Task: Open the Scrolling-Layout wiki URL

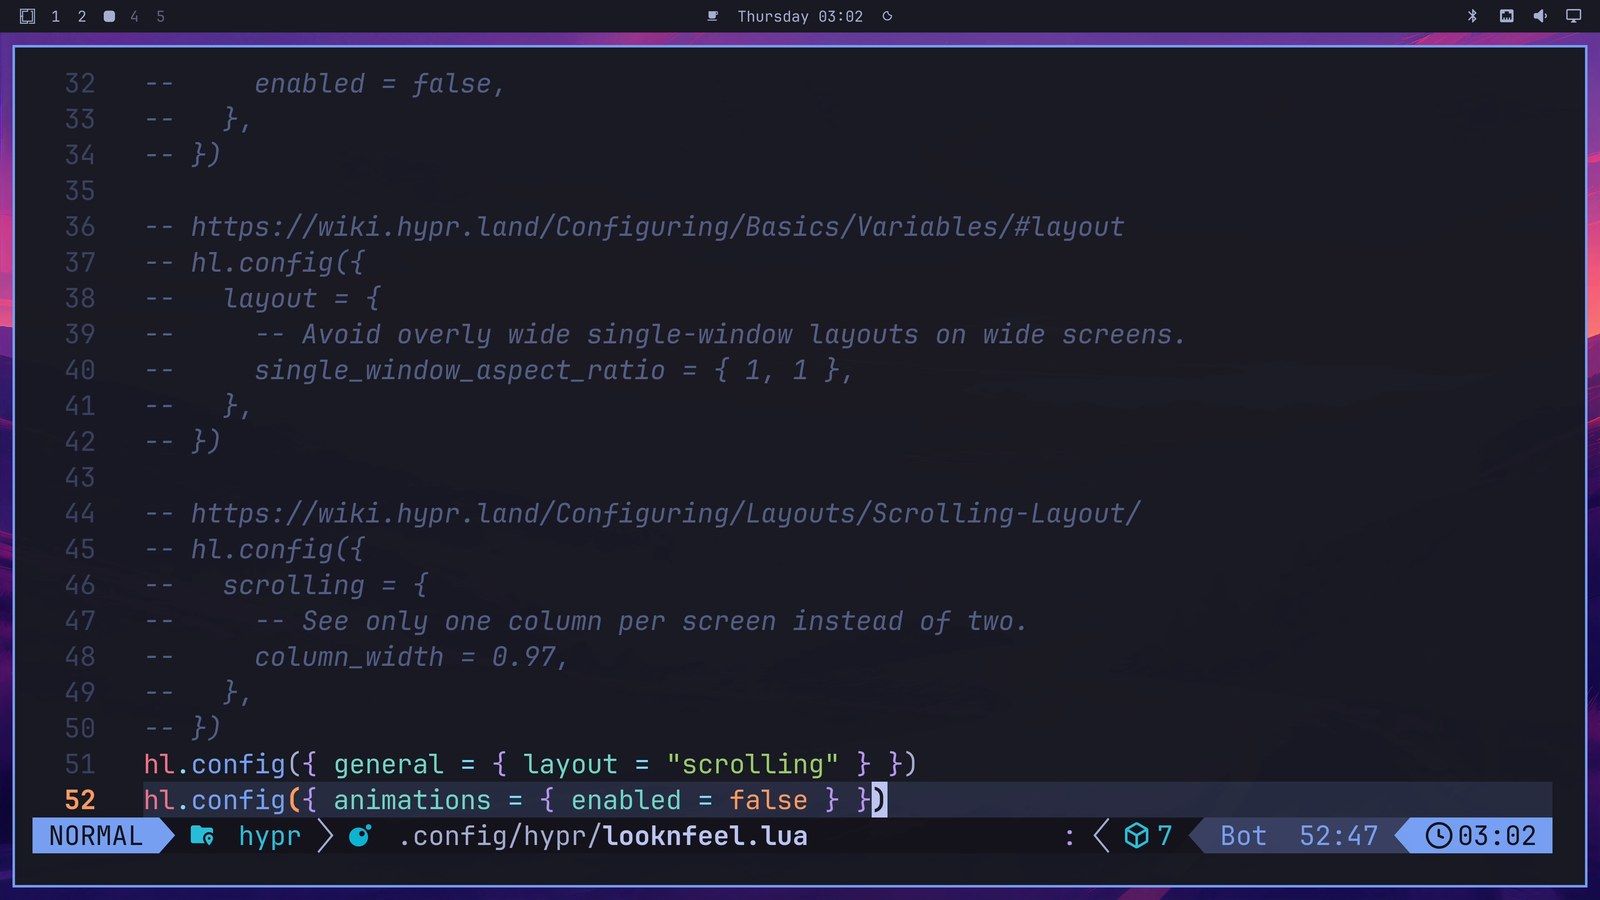Action: [x=665, y=514]
